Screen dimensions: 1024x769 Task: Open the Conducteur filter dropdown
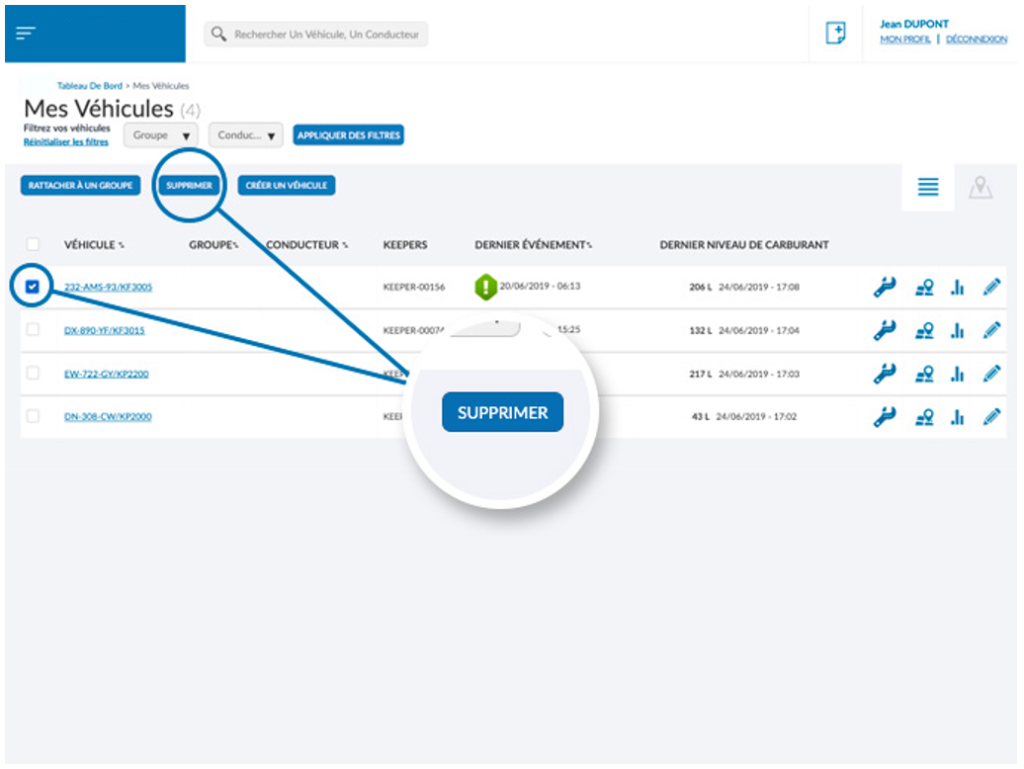pyautogui.click(x=246, y=135)
